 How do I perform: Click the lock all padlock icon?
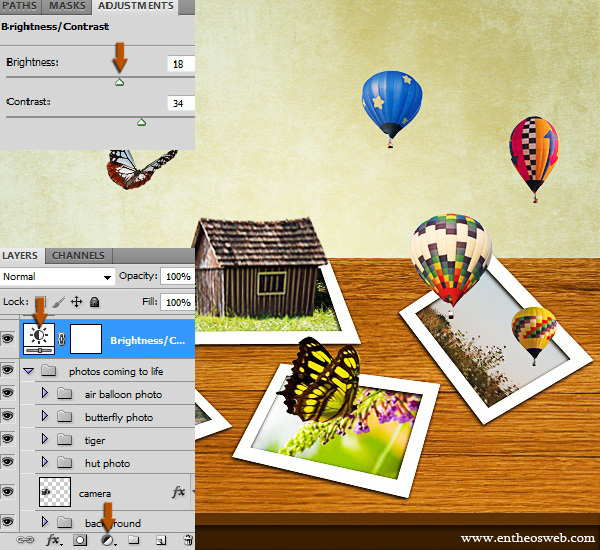pyautogui.click(x=95, y=302)
